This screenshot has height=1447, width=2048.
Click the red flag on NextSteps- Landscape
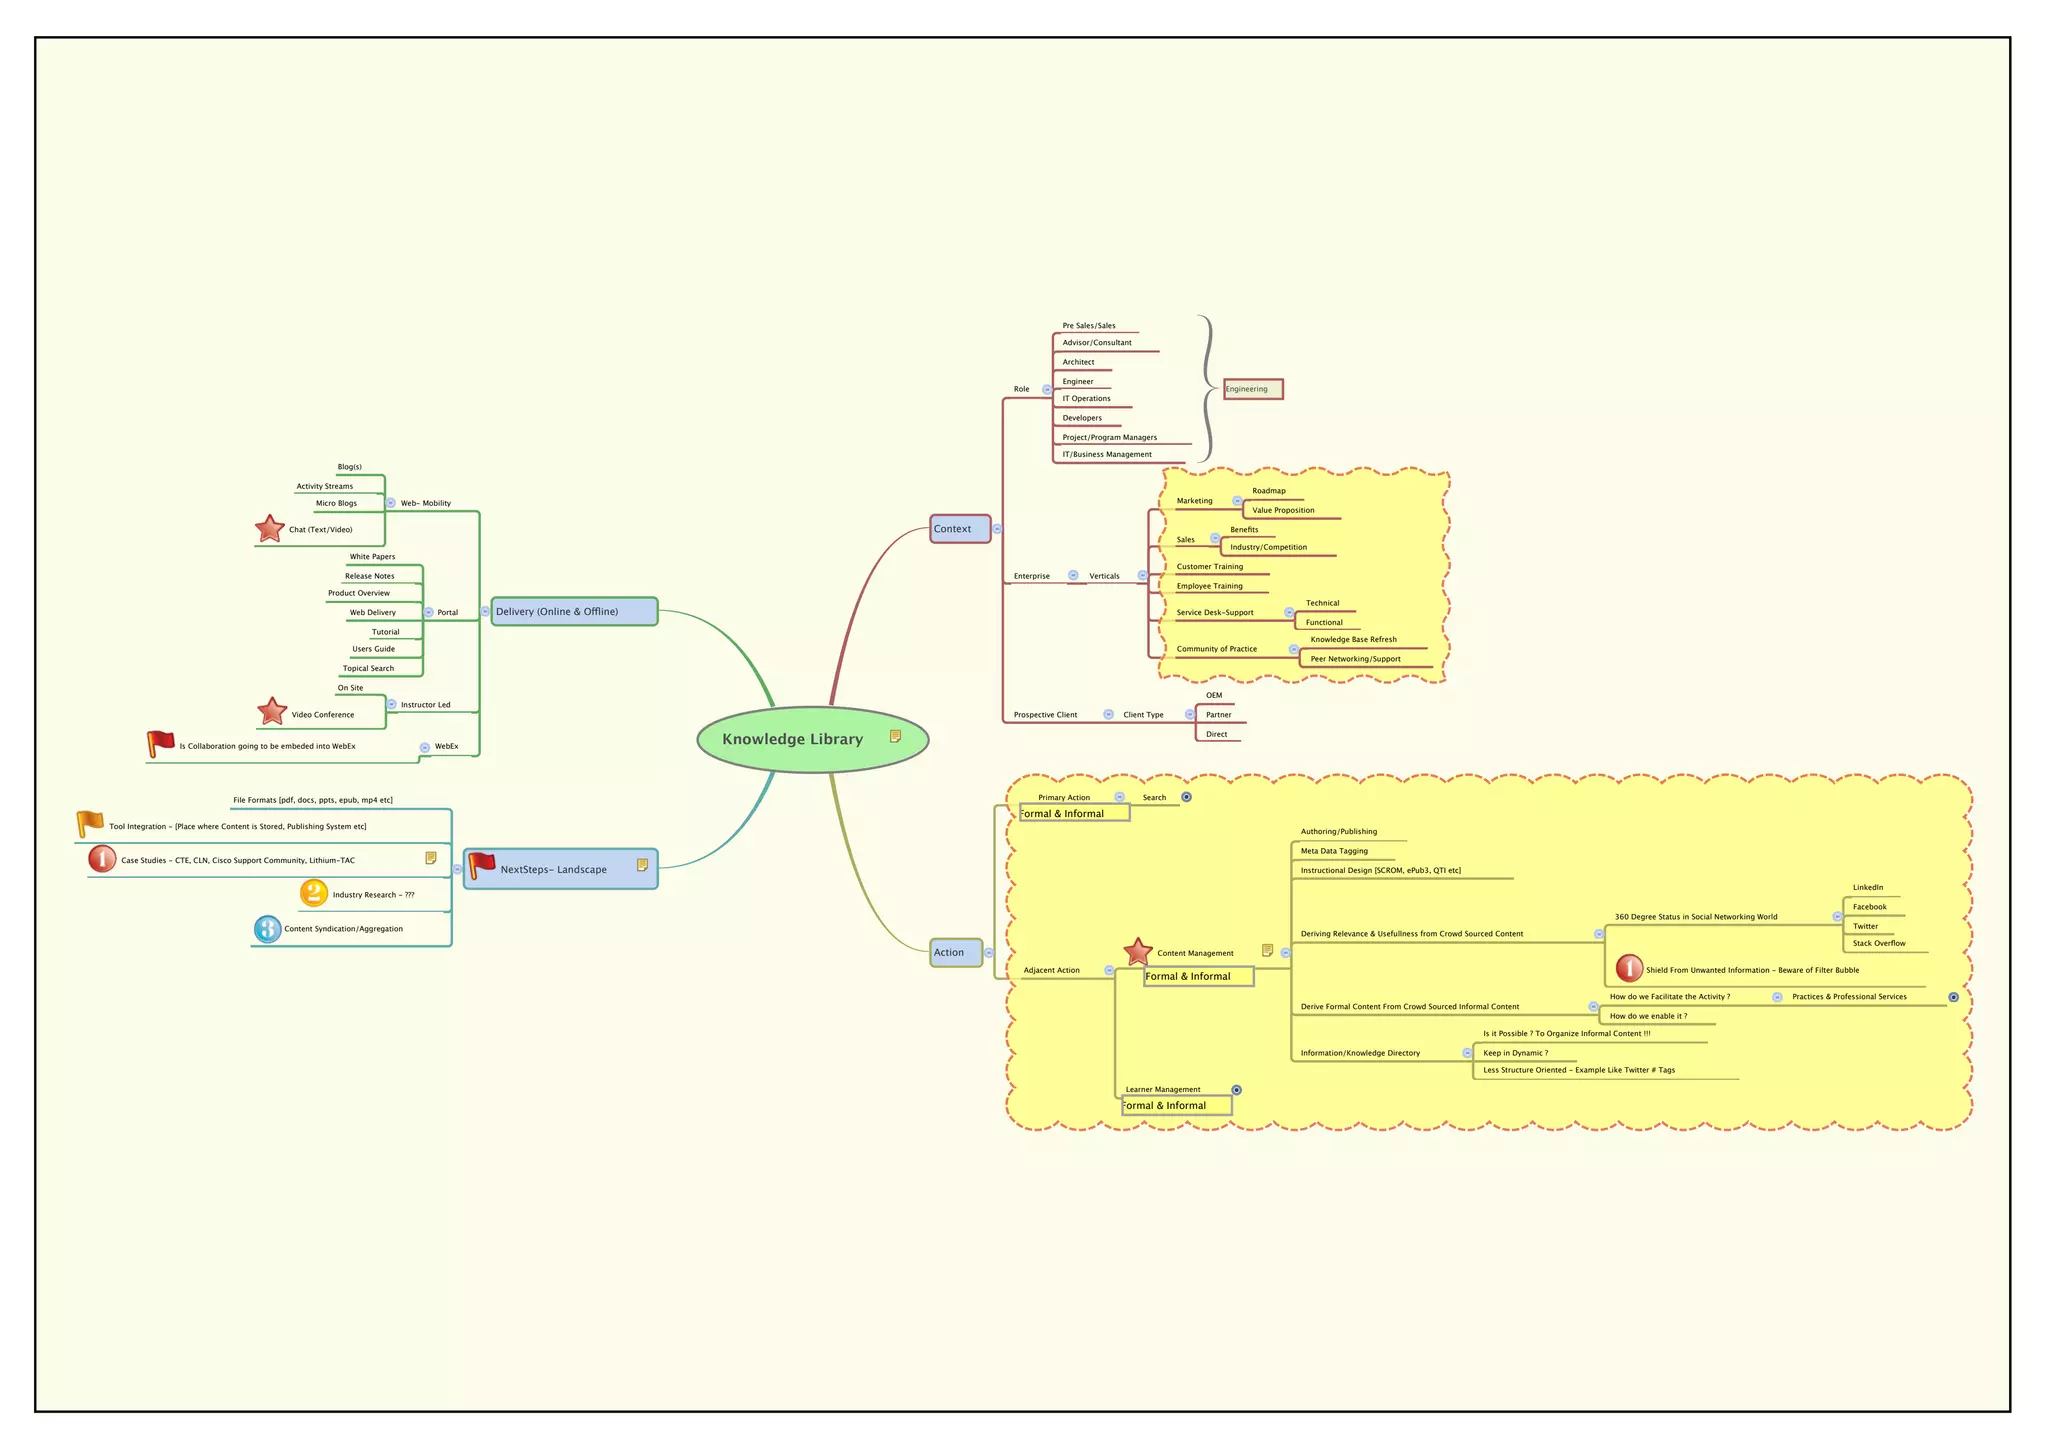click(482, 865)
